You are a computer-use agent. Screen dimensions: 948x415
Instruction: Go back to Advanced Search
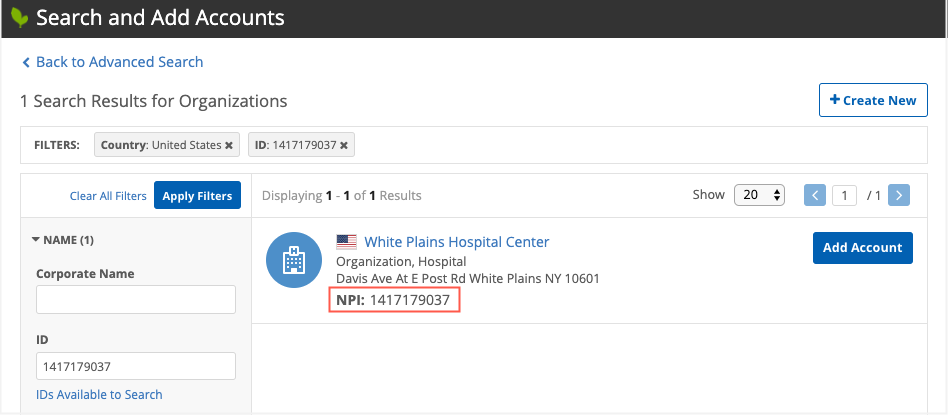point(112,62)
